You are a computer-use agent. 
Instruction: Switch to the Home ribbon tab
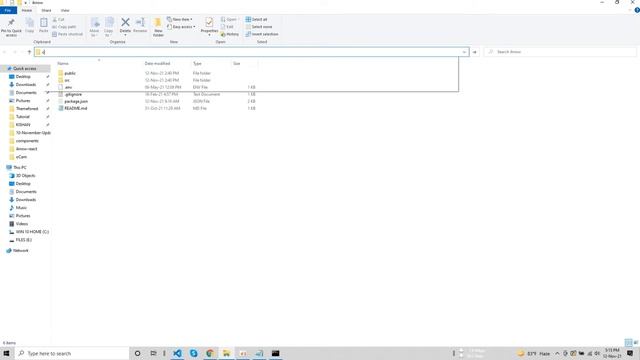pos(27,10)
